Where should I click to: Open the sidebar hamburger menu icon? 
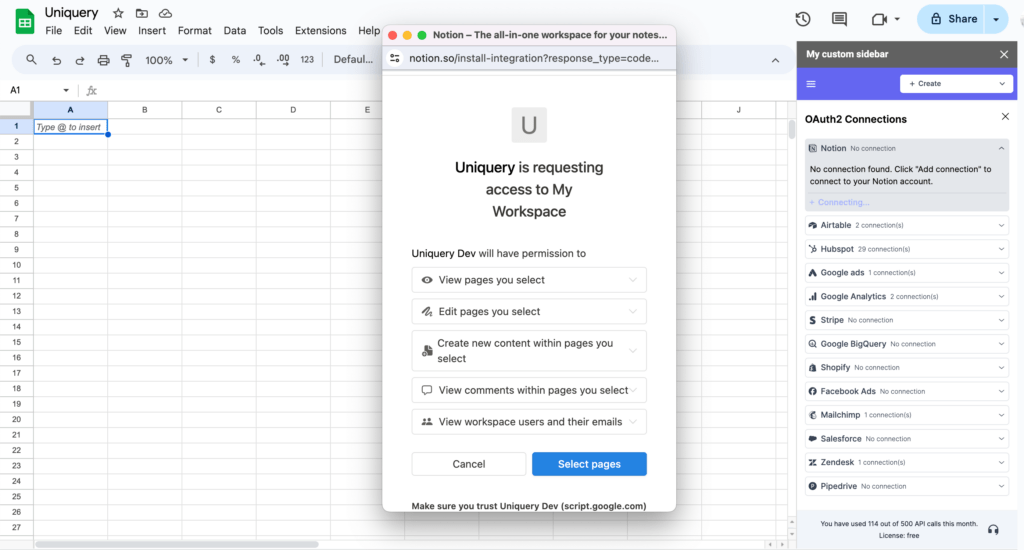click(811, 84)
